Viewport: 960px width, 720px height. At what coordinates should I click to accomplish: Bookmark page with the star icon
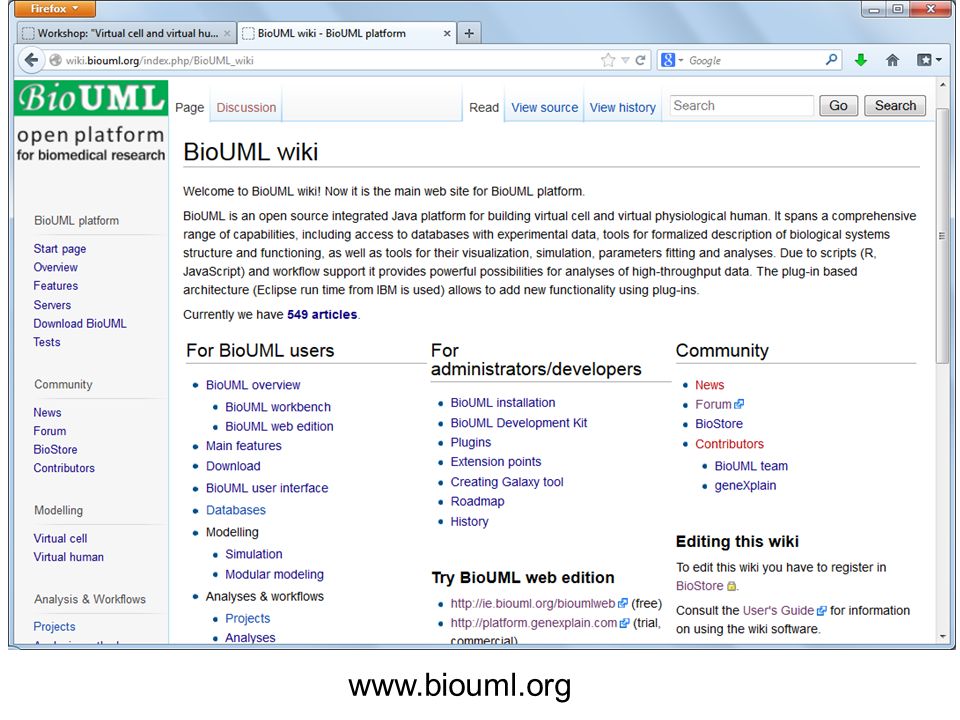[607, 60]
